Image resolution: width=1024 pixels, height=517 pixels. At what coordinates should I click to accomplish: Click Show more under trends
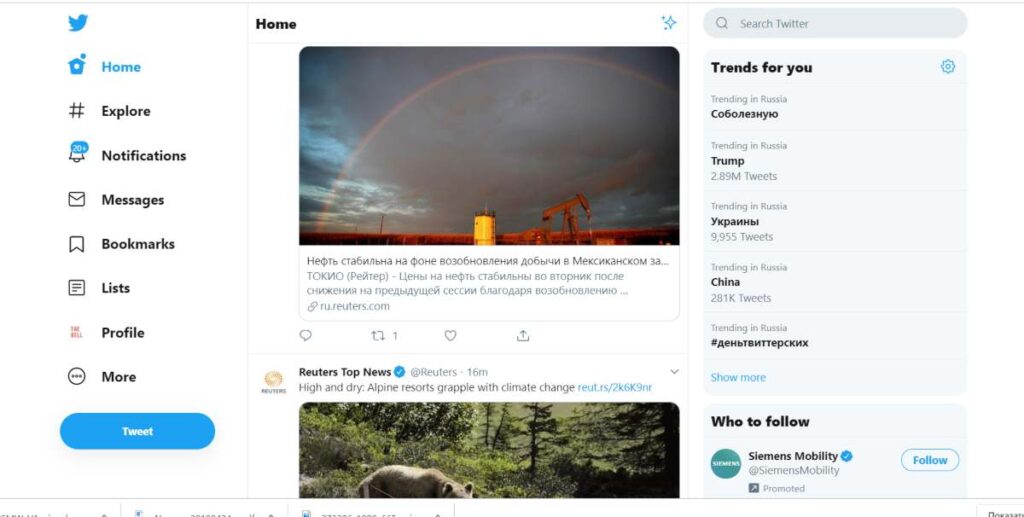(738, 378)
